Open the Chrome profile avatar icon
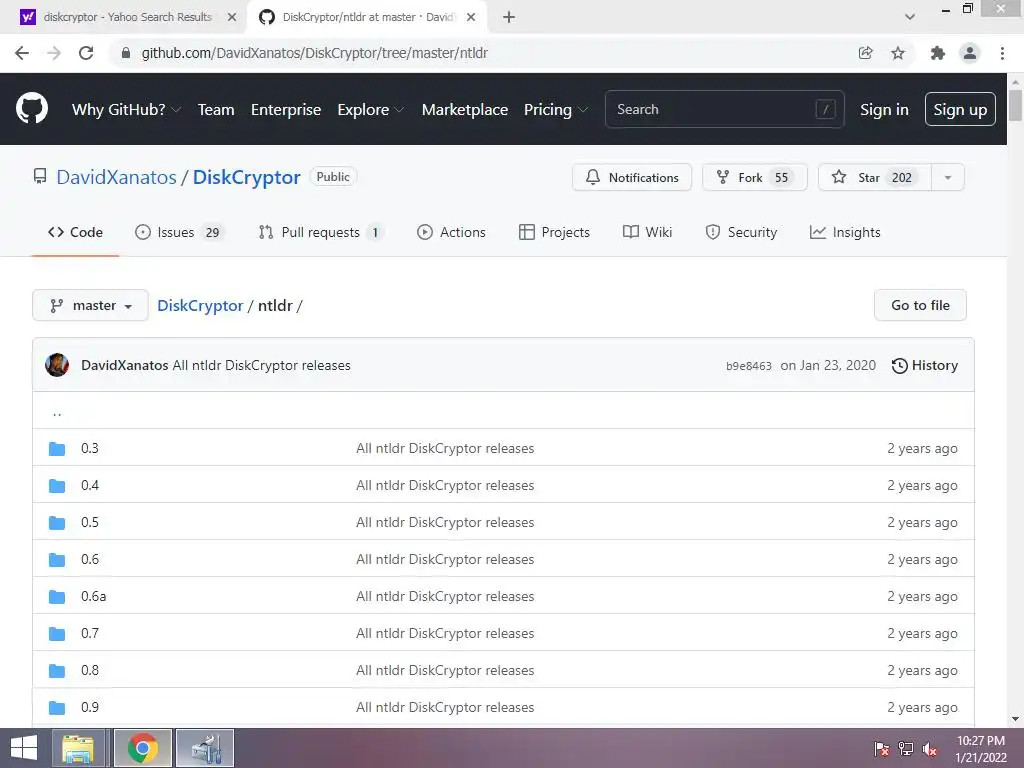This screenshot has height=768, width=1024. (970, 53)
